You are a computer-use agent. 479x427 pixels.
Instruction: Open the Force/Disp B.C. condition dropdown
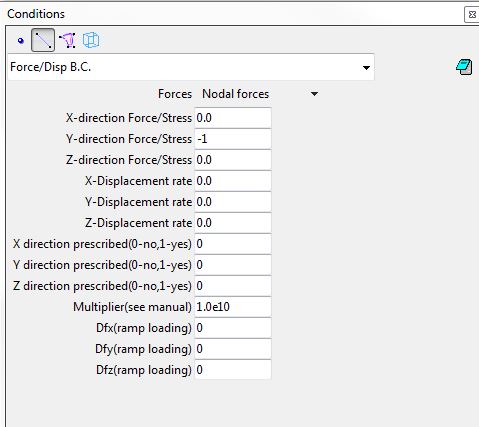tap(191, 67)
